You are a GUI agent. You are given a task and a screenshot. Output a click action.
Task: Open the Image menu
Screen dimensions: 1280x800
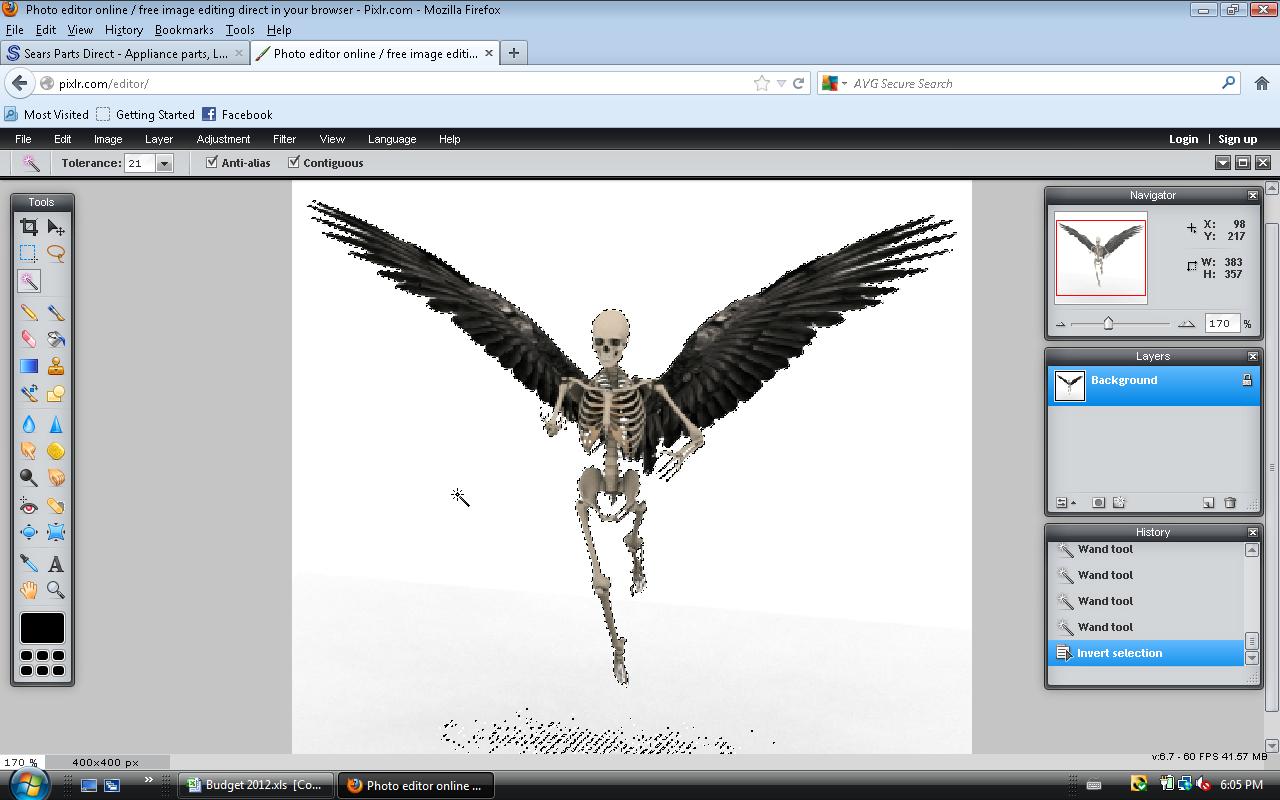pos(108,139)
